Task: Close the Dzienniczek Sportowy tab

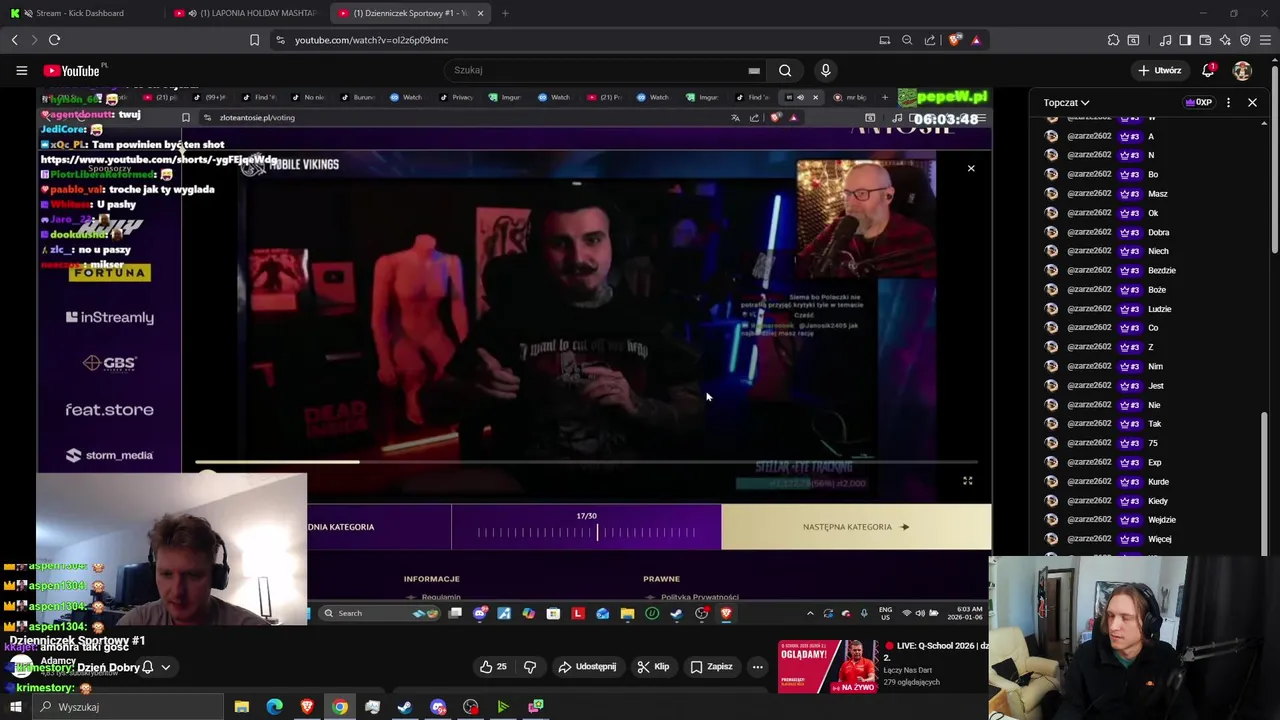Action: pos(480,13)
